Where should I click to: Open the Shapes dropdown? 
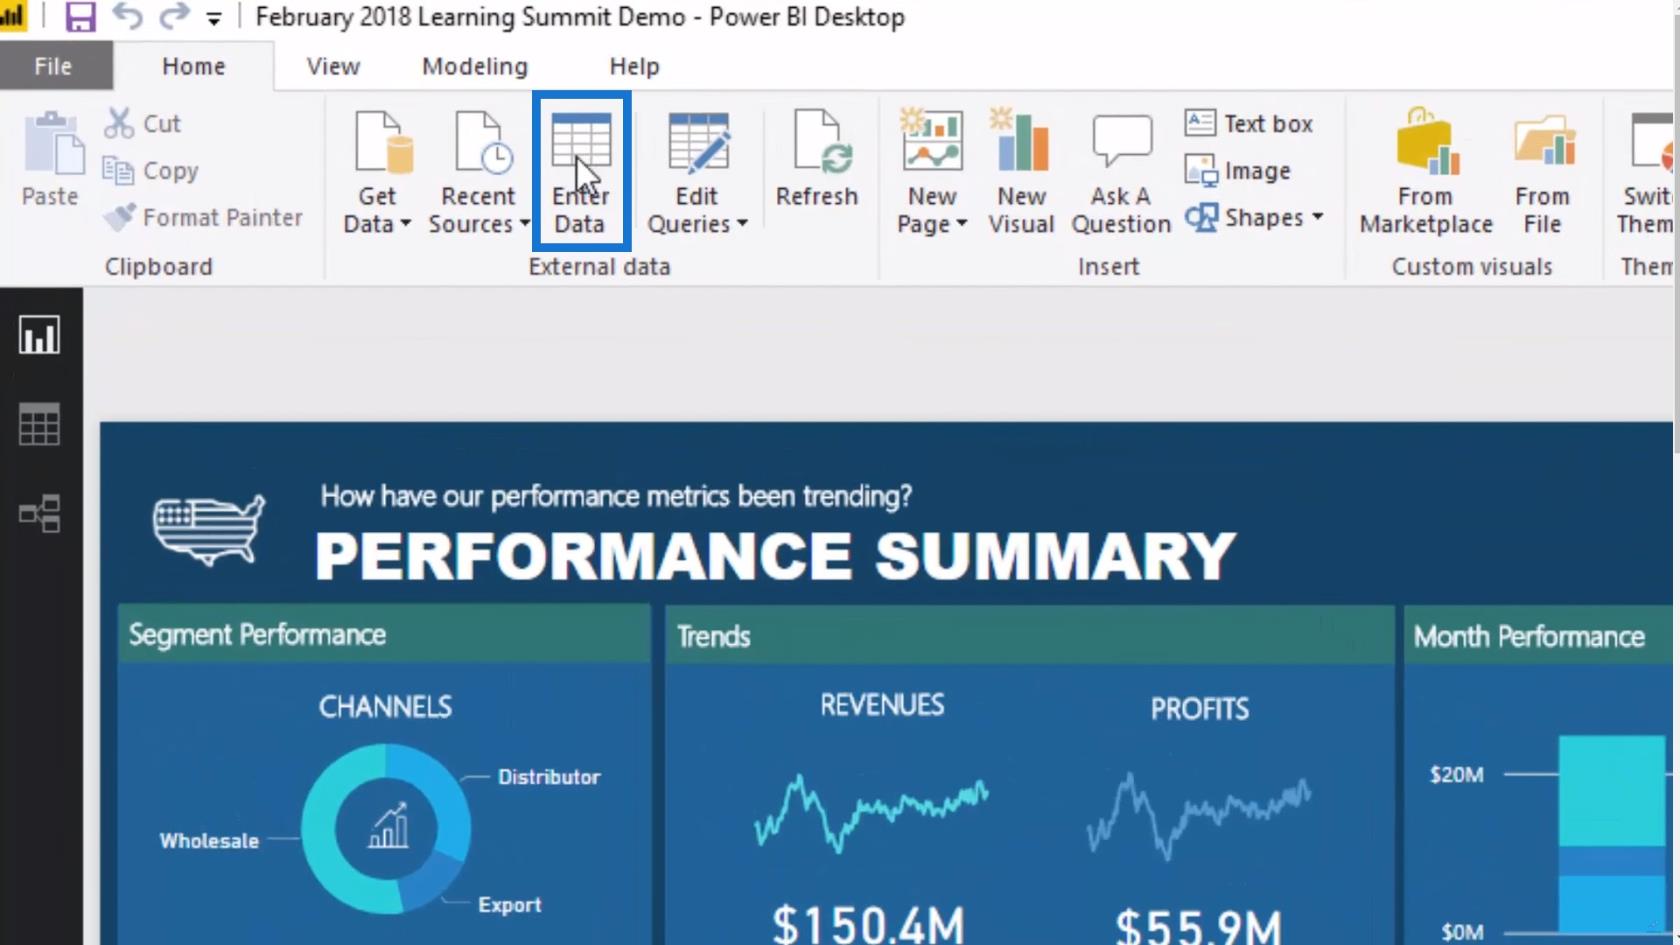1254,217
